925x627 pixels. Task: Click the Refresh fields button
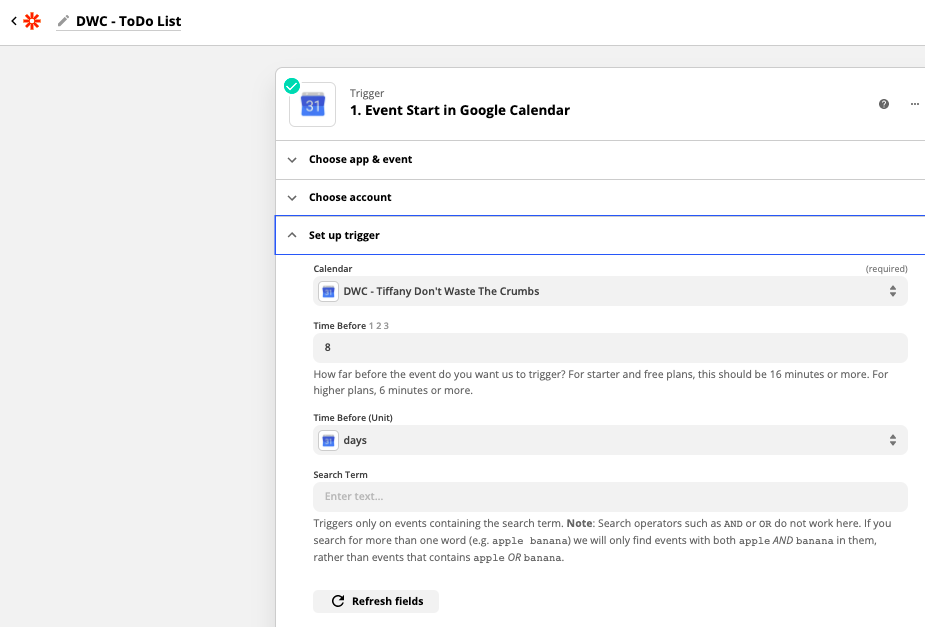click(376, 602)
